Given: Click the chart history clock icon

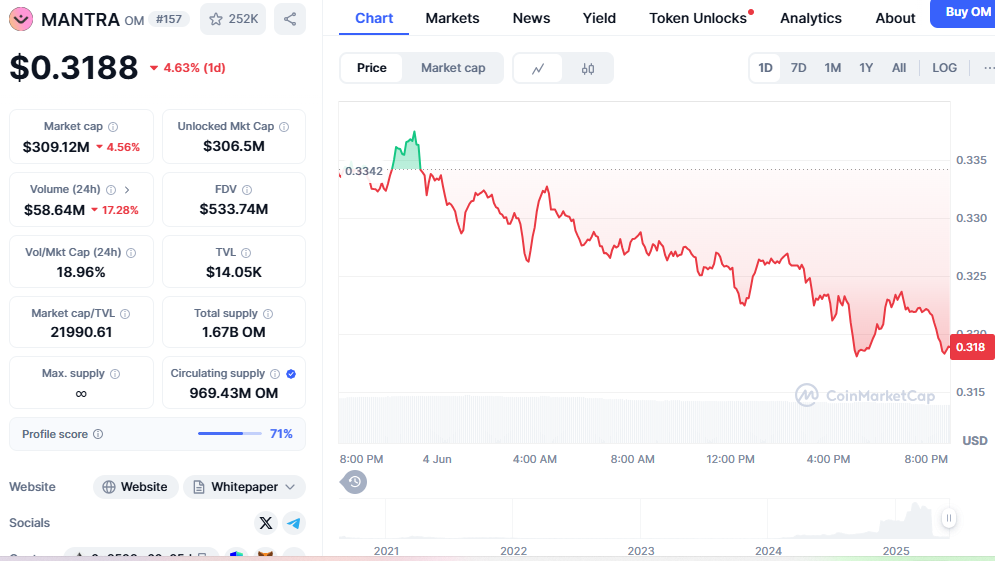Looking at the screenshot, I should (354, 482).
